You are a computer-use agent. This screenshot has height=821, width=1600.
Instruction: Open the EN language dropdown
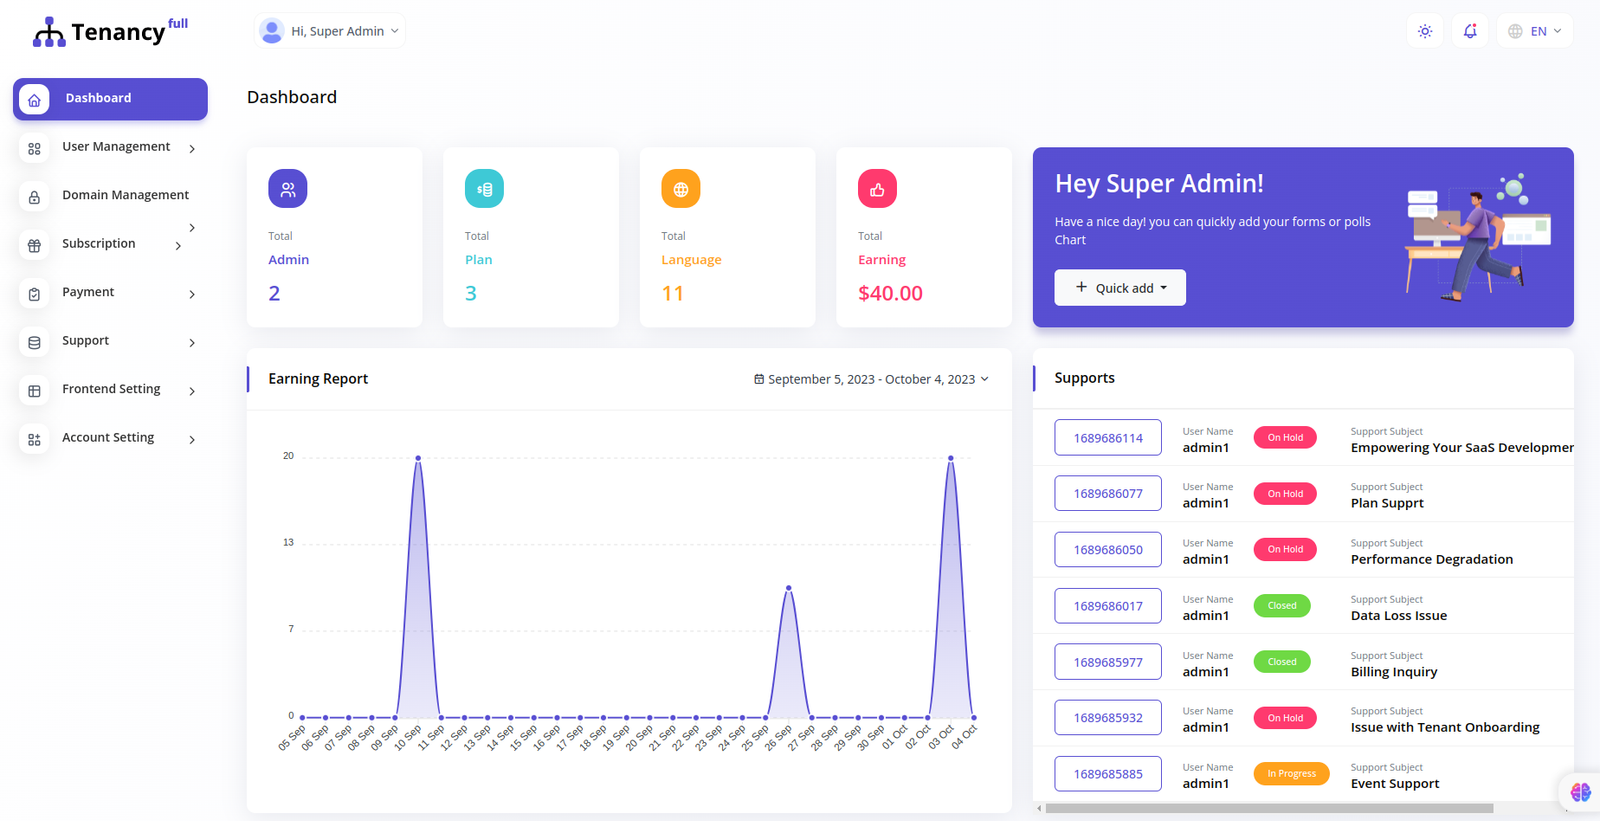pos(1535,31)
